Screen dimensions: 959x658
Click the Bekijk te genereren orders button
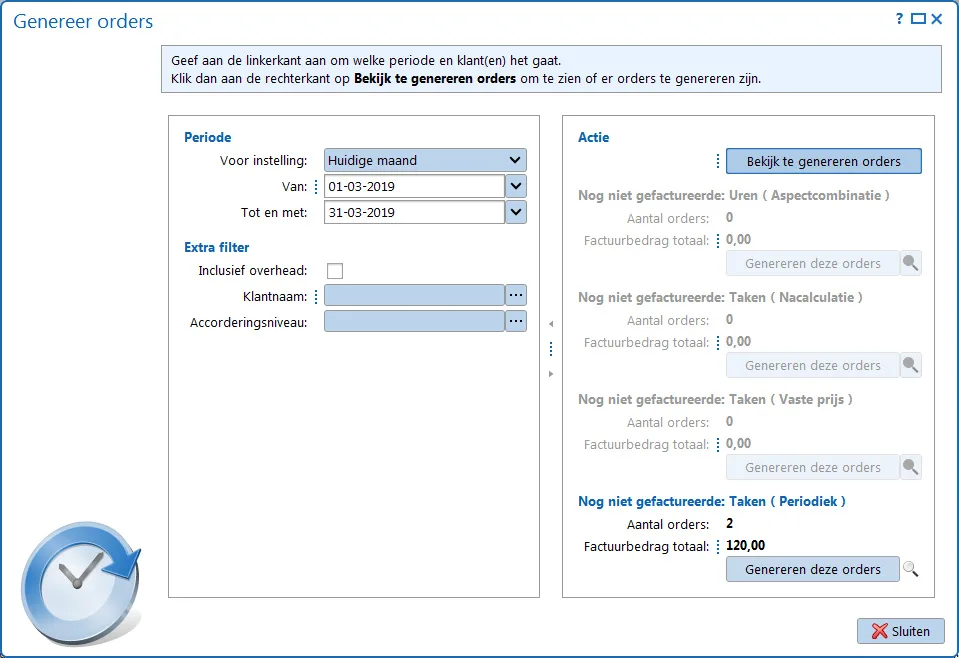(823, 161)
